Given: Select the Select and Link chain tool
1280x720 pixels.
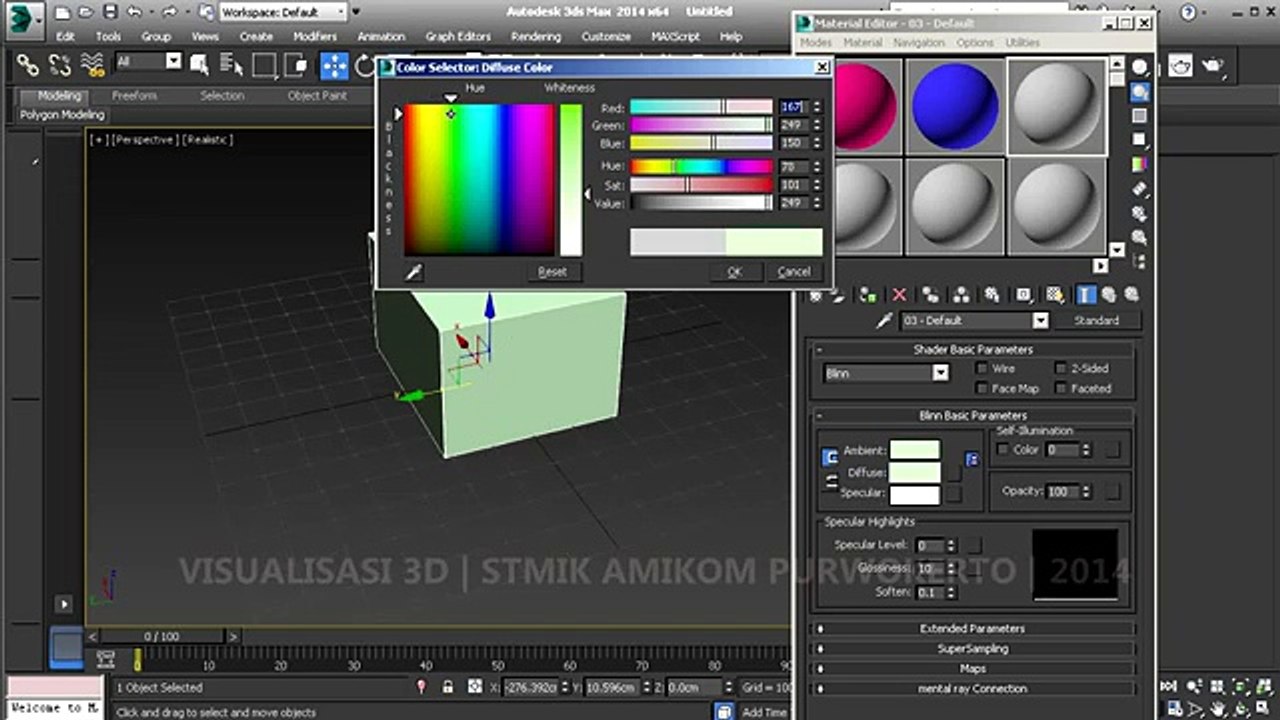Looking at the screenshot, I should pos(28,66).
